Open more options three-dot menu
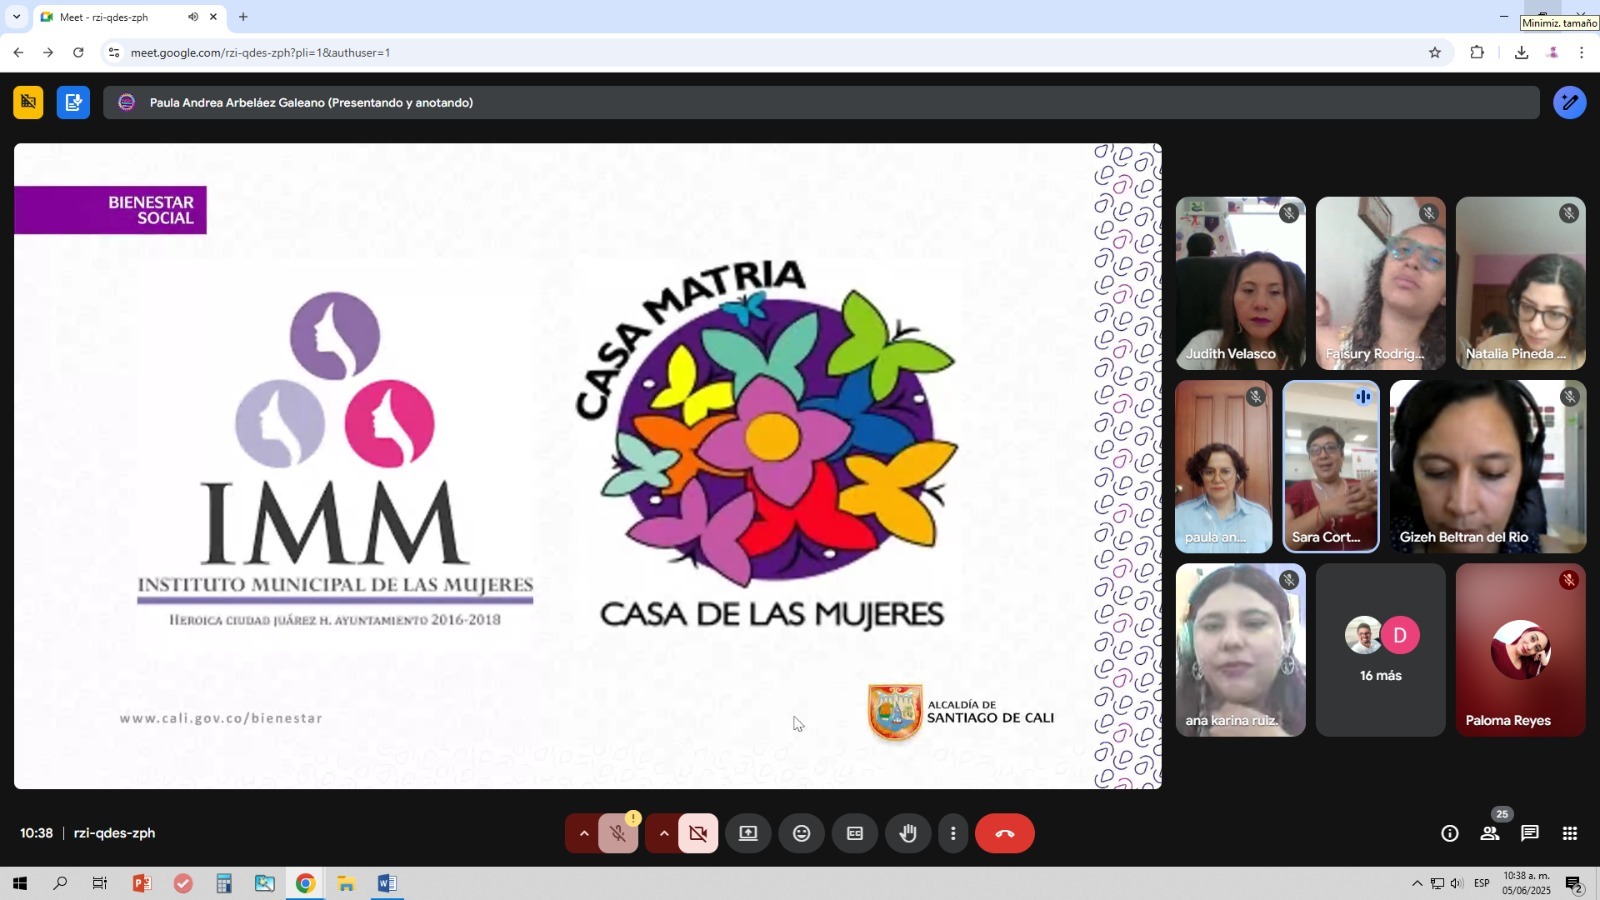The height and width of the screenshot is (900, 1600). pos(953,833)
